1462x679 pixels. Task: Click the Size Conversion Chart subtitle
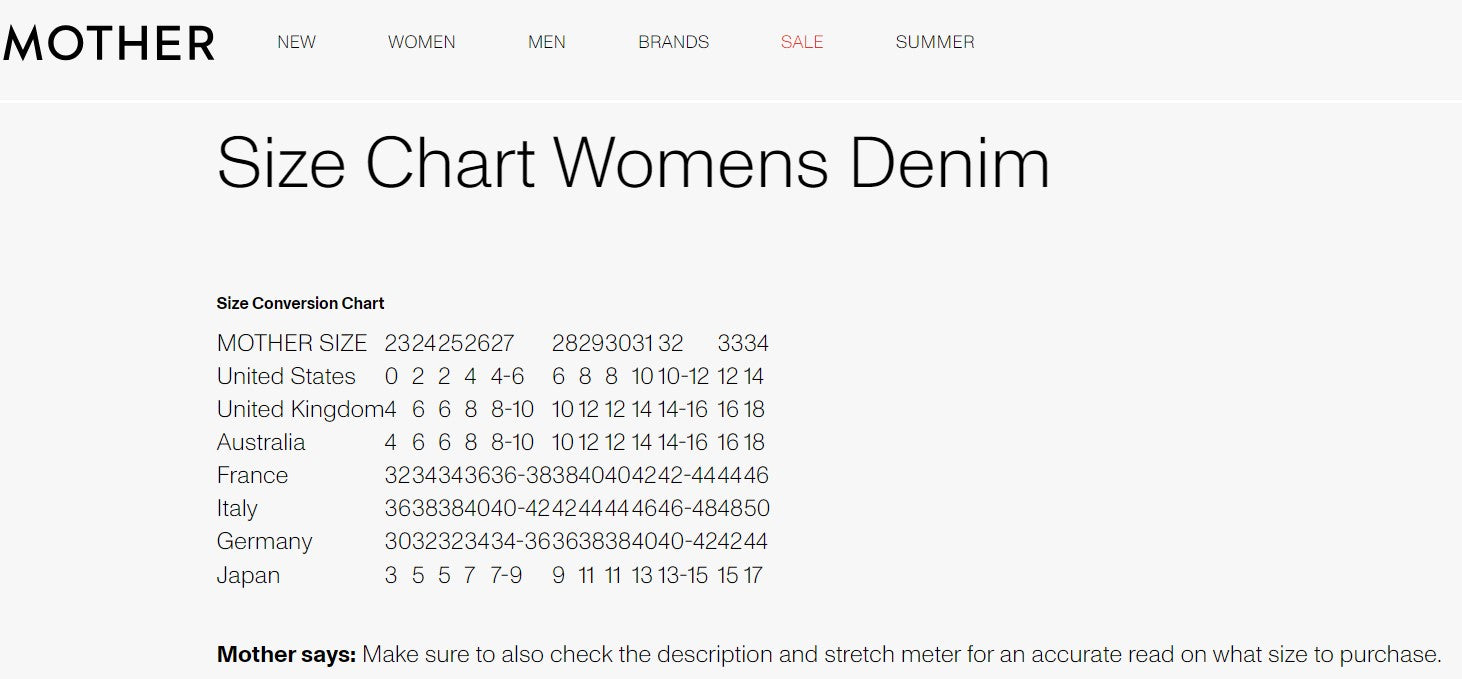300,303
